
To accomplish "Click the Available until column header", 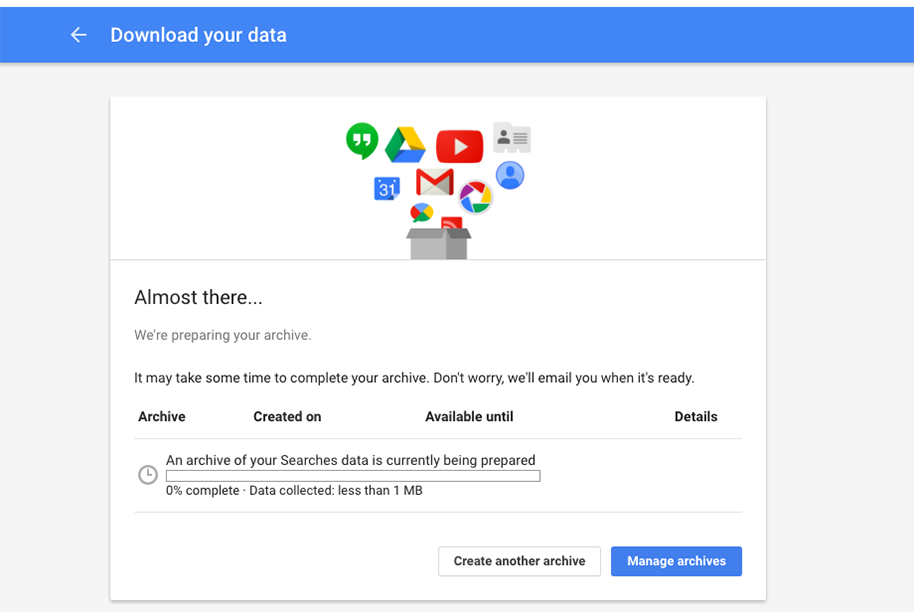I will coord(469,417).
